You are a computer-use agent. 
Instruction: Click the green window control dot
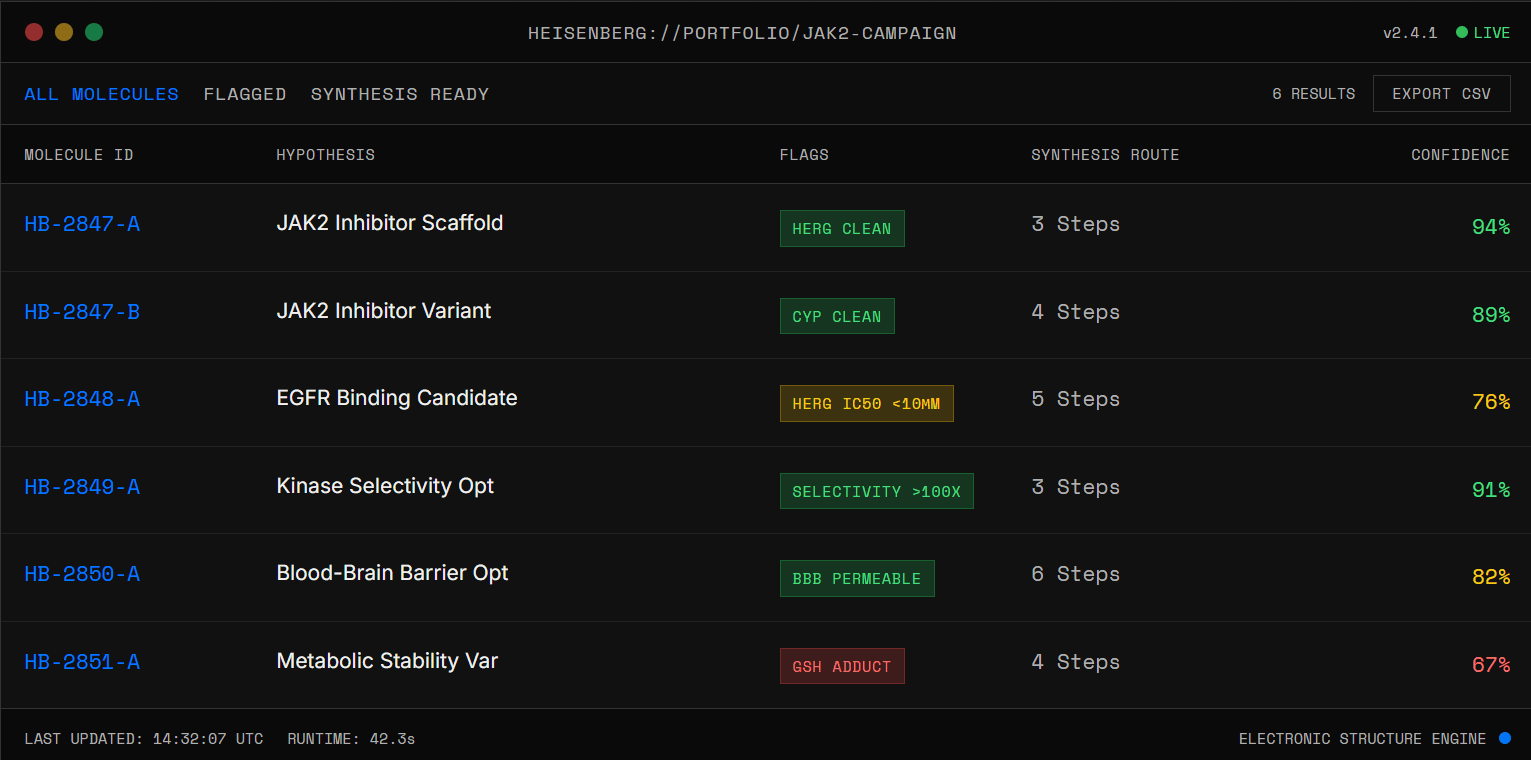(x=94, y=32)
